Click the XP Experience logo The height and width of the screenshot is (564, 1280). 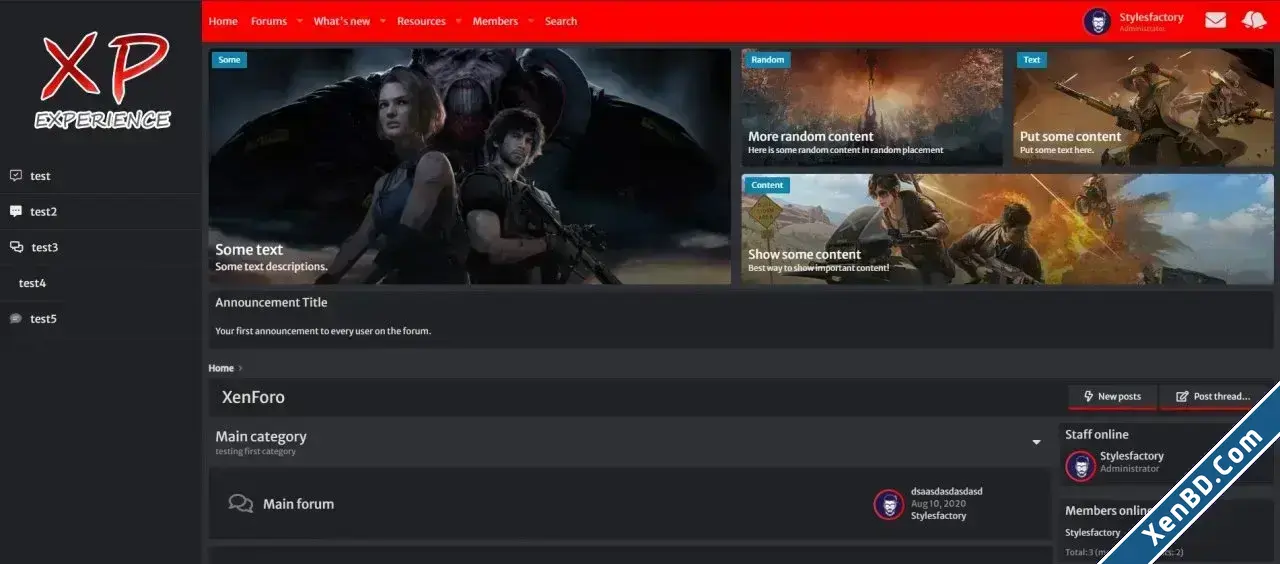(x=103, y=80)
